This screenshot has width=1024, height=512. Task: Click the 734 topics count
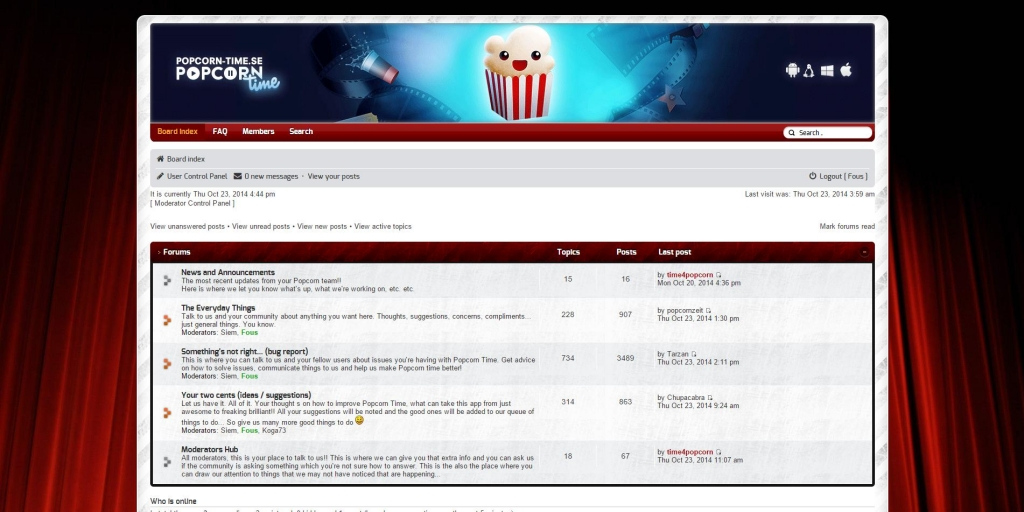568,358
